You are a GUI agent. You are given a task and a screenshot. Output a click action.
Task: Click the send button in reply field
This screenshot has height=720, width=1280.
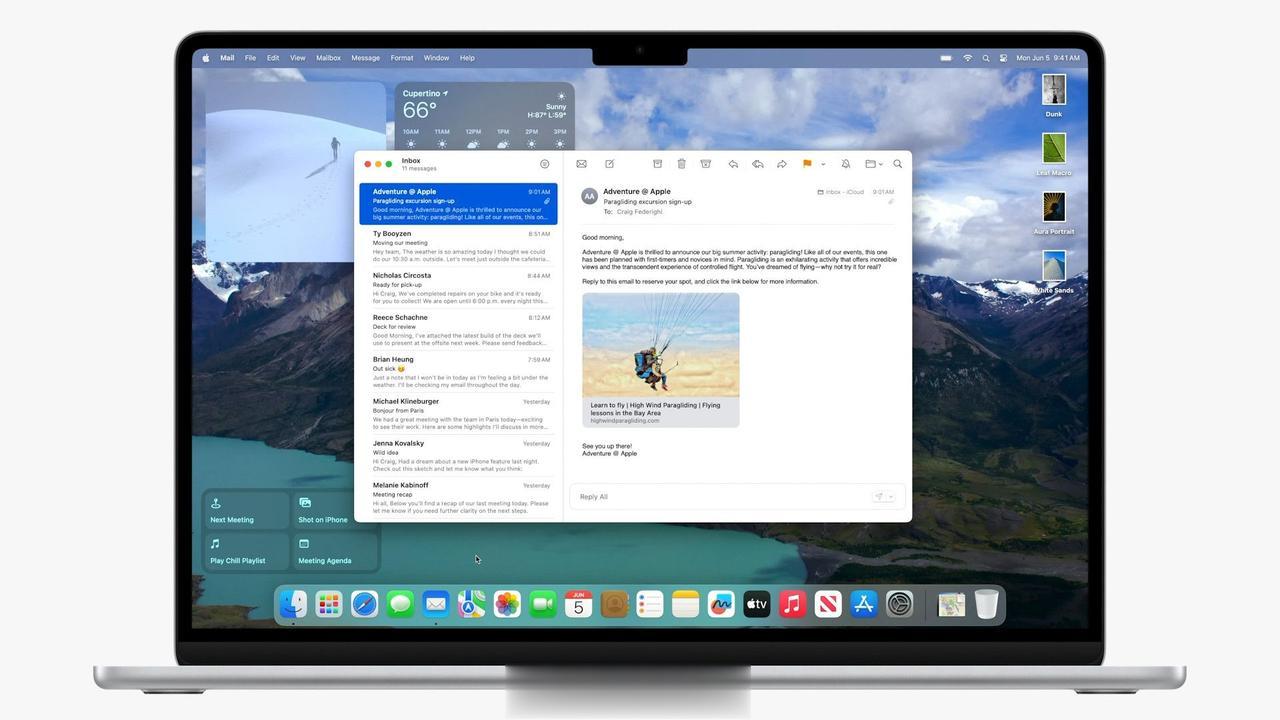click(x=879, y=496)
